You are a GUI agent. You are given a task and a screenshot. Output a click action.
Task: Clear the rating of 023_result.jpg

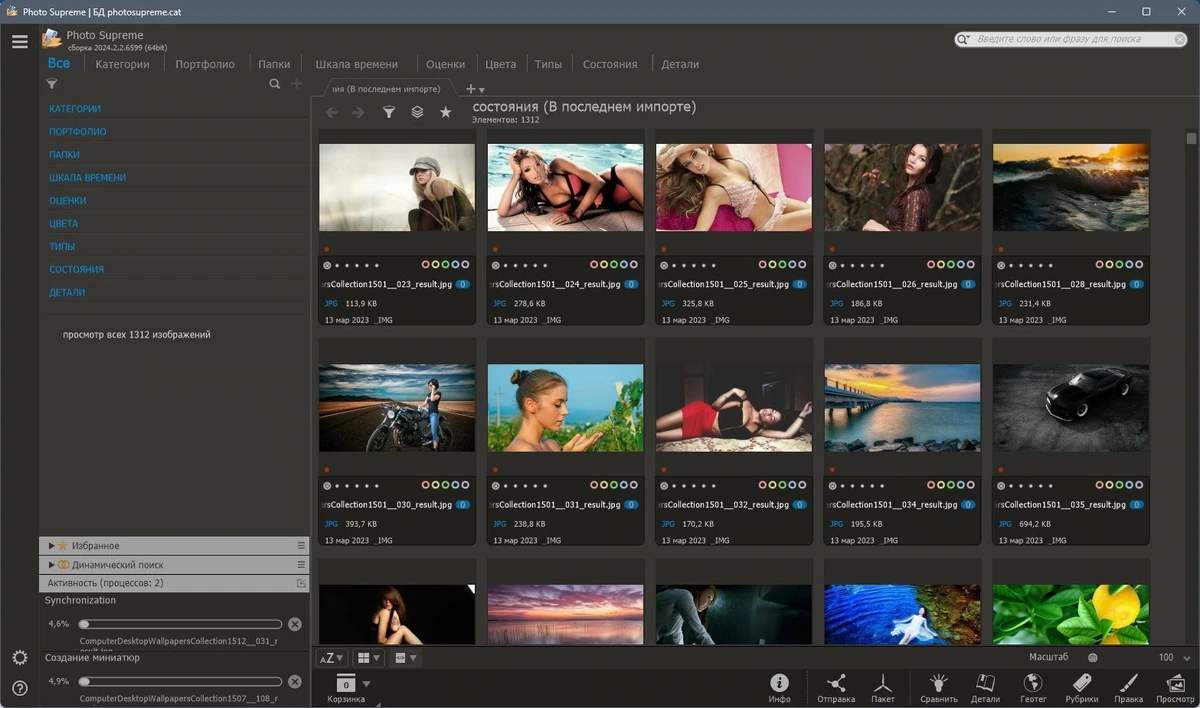pyautogui.click(x=327, y=265)
